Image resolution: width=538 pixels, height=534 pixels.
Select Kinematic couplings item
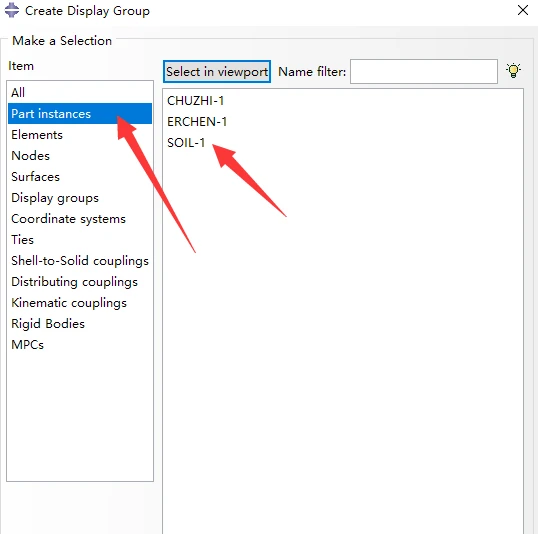[80, 303]
